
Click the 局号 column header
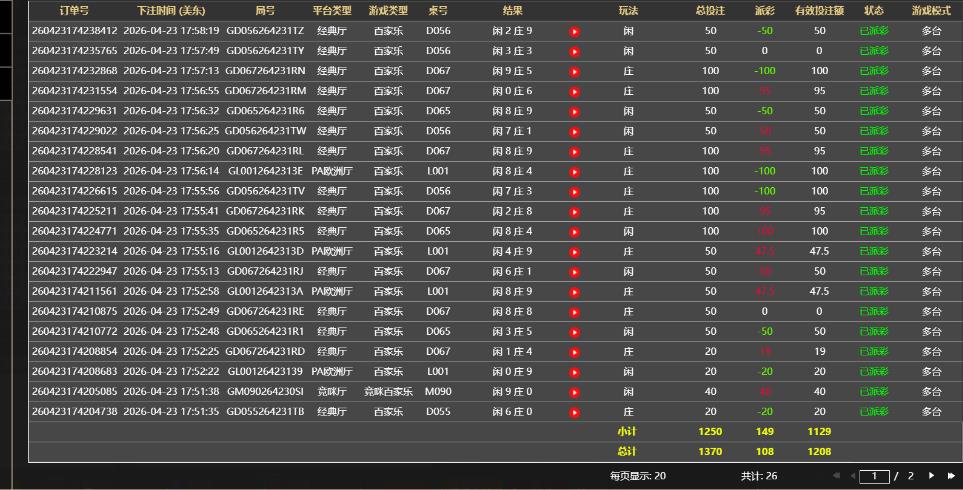[265, 10]
